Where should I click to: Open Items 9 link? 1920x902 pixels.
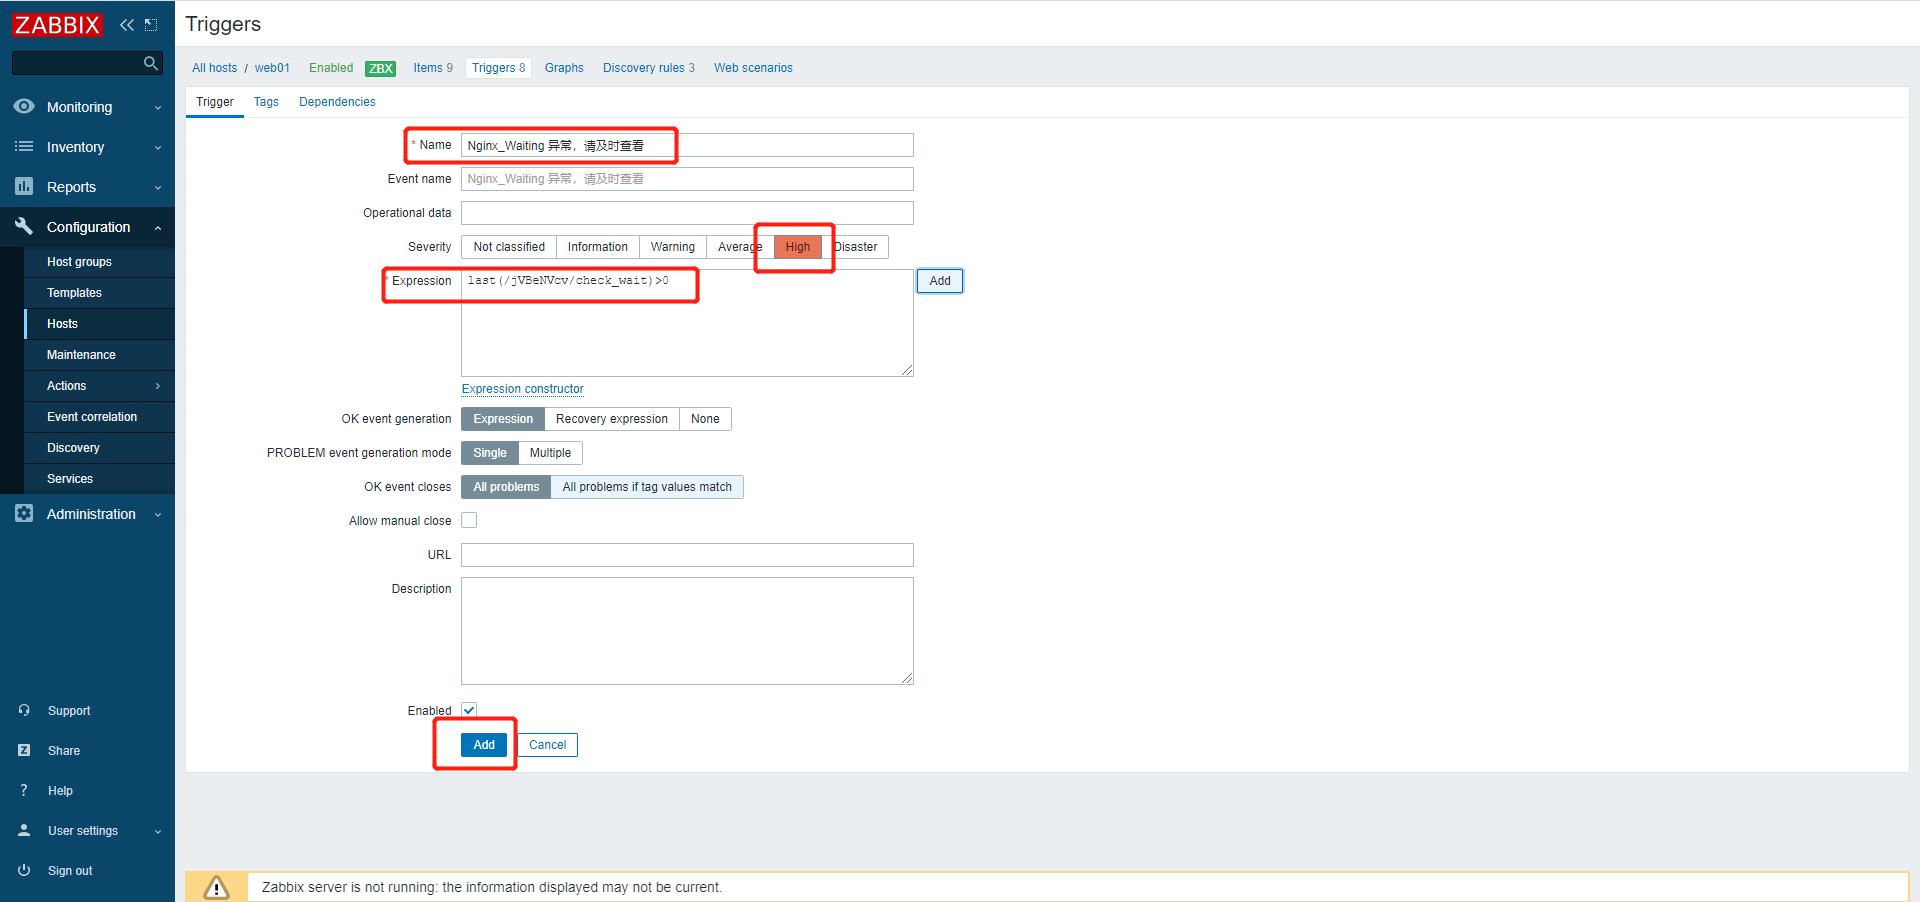(x=433, y=68)
